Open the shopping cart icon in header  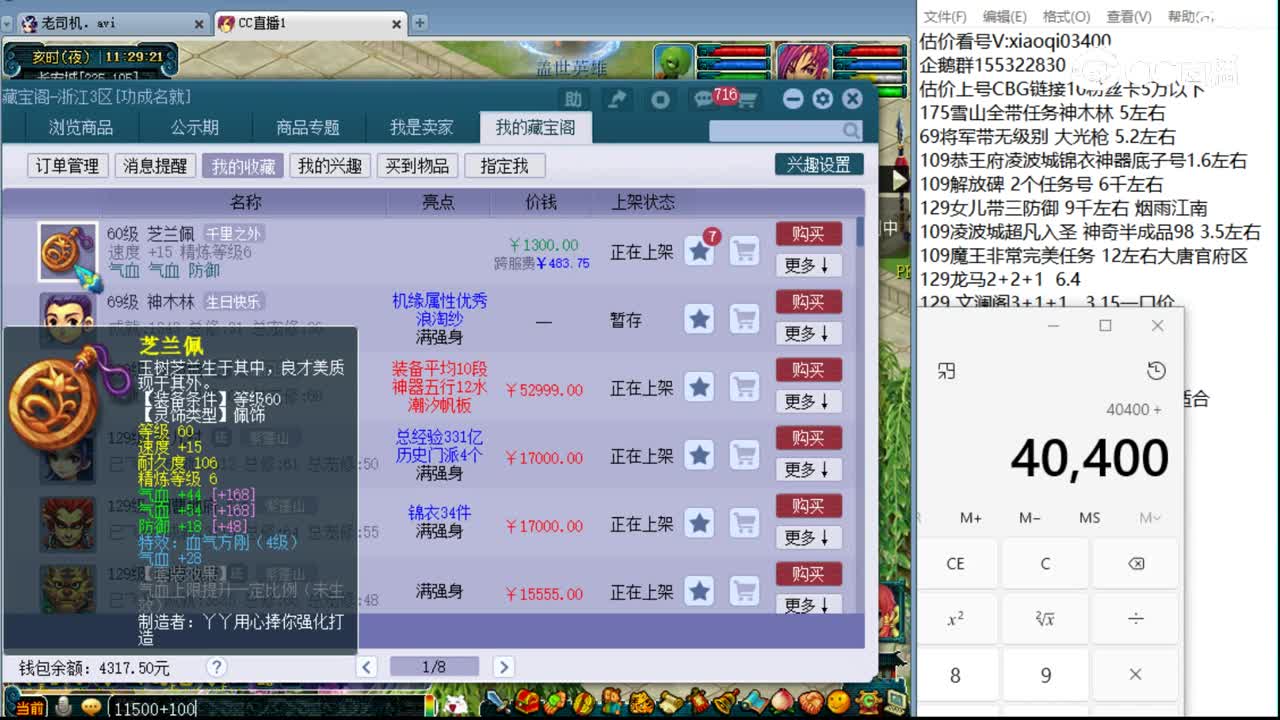pyautogui.click(x=747, y=99)
